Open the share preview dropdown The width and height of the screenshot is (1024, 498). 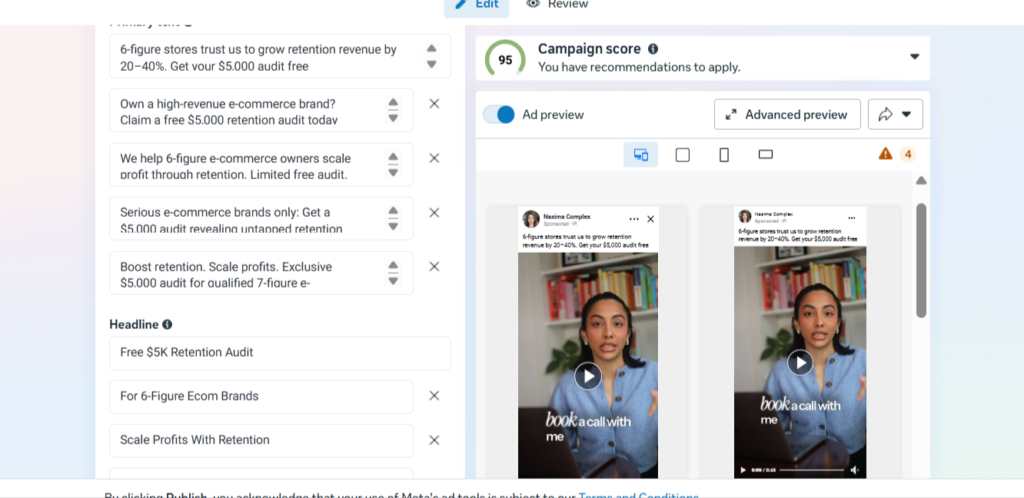[895, 114]
